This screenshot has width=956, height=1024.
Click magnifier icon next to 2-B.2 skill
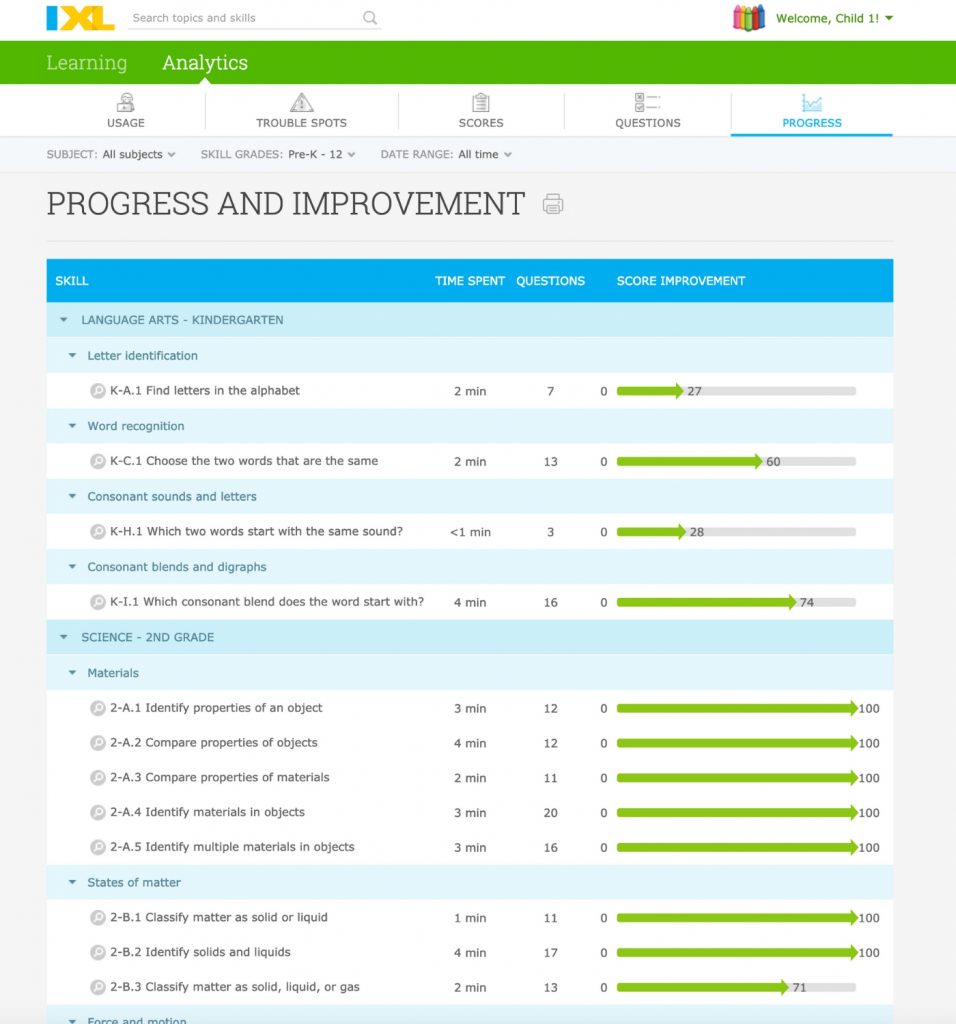tap(97, 952)
